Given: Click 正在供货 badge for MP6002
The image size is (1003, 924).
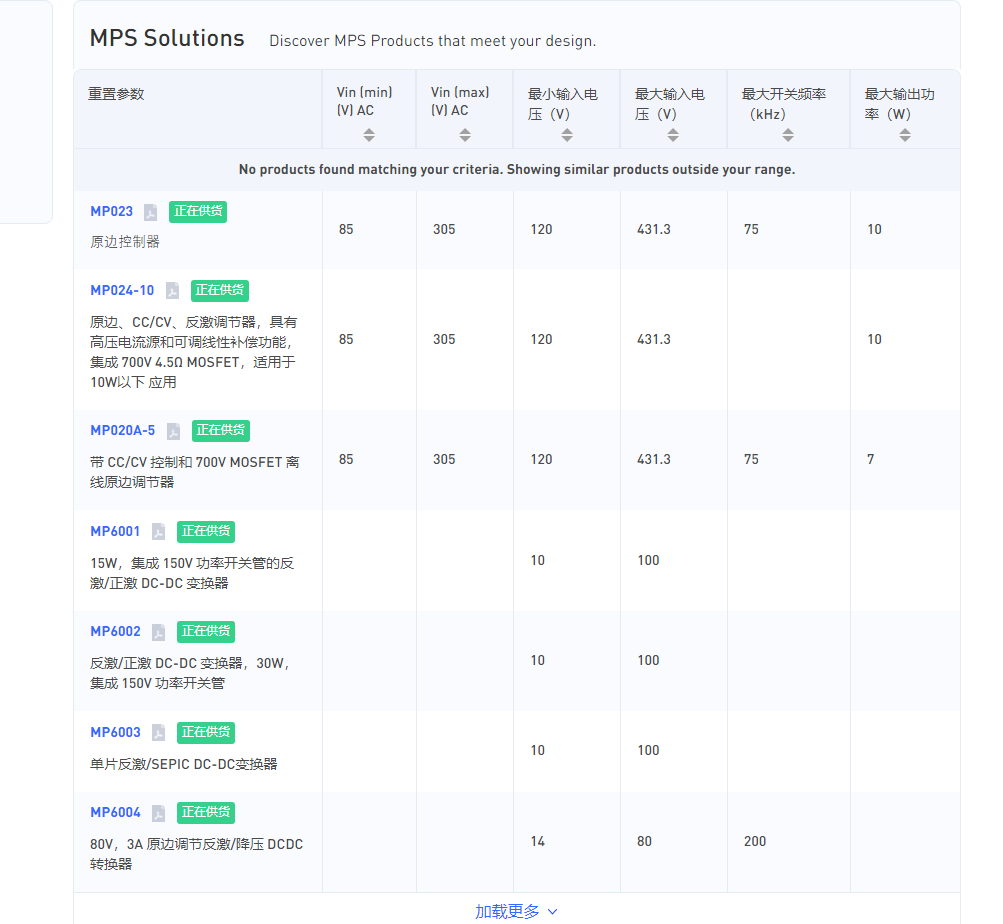Looking at the screenshot, I should [206, 632].
